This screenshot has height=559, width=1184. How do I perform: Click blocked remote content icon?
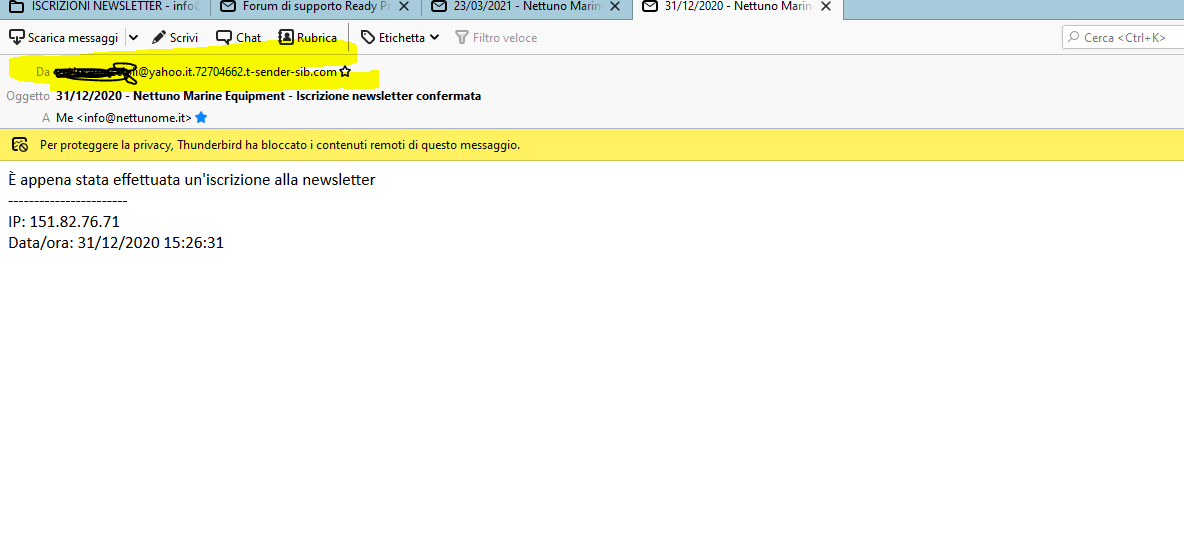pos(20,144)
